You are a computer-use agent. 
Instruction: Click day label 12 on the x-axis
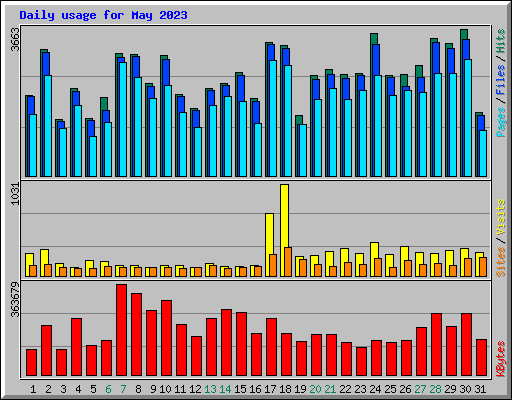[195, 389]
